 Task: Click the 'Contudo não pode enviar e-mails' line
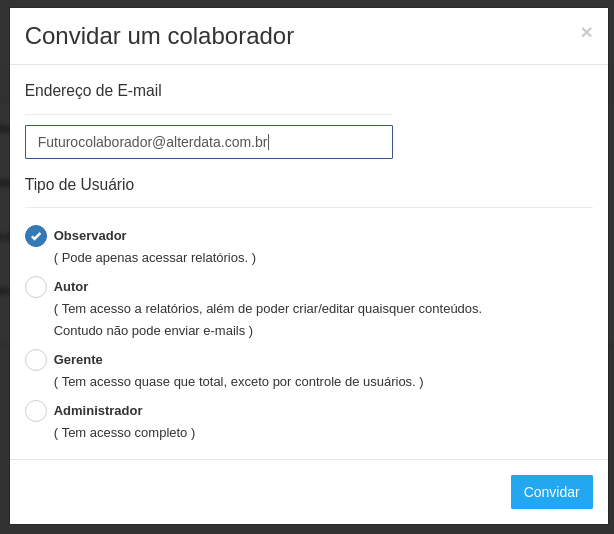pos(153,331)
